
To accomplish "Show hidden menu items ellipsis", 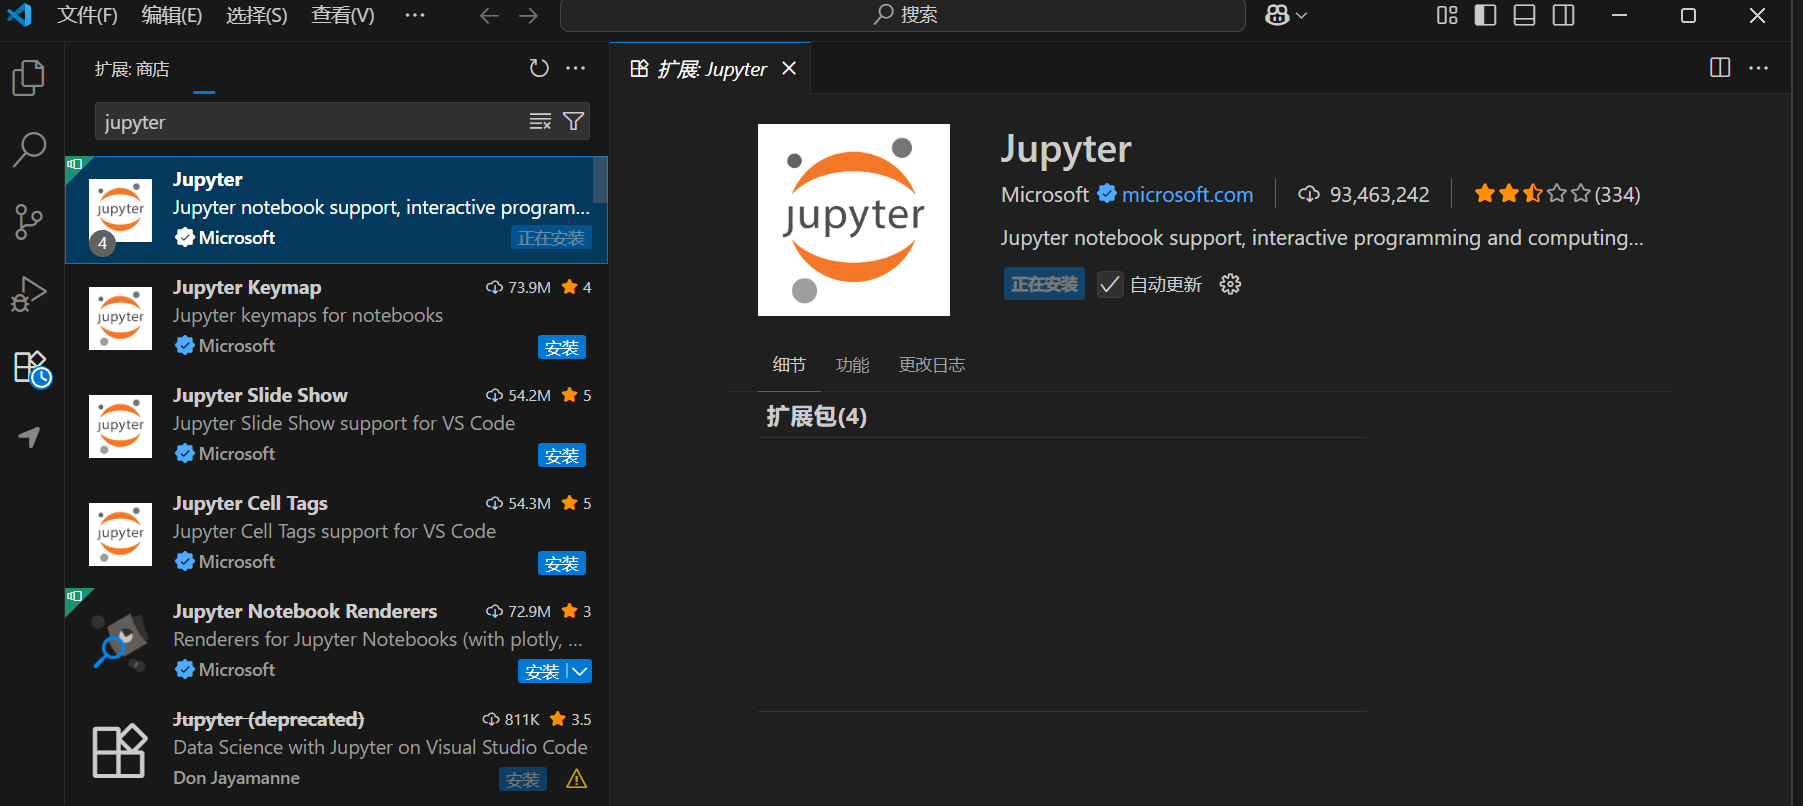I will [415, 15].
